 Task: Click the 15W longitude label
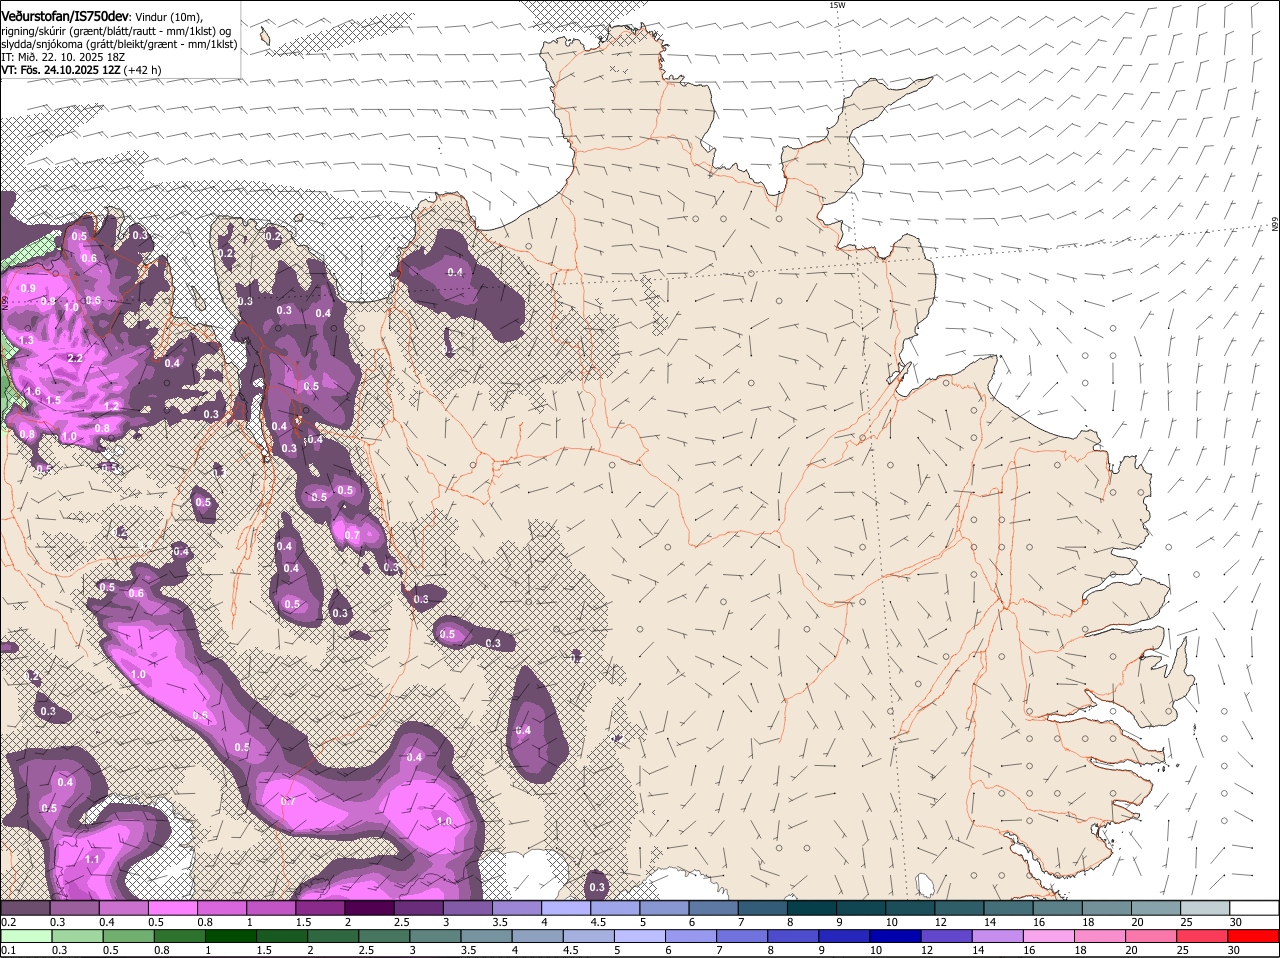pos(837,5)
